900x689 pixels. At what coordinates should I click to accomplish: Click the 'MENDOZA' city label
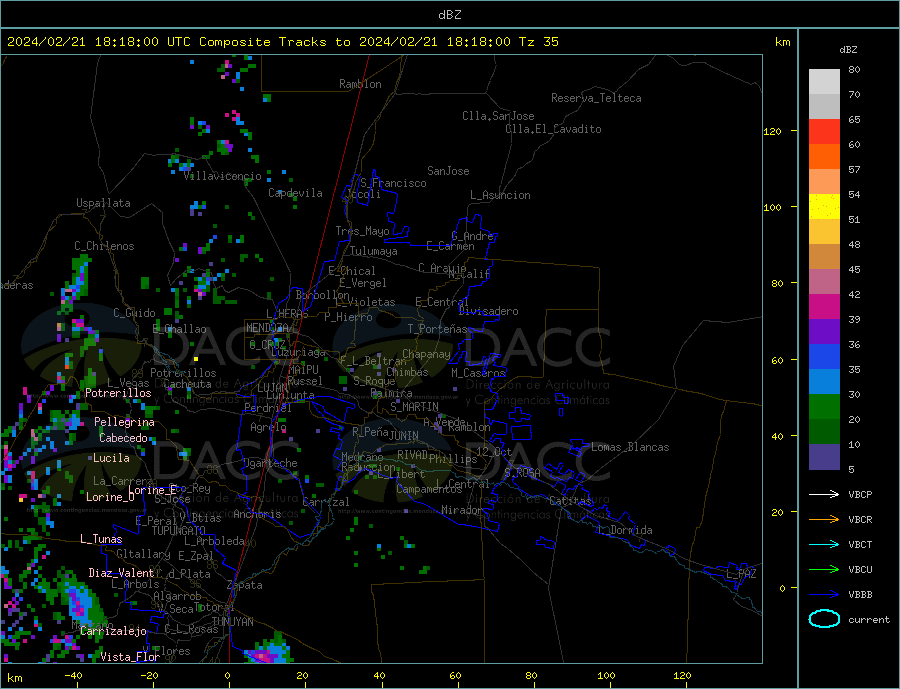click(269, 328)
